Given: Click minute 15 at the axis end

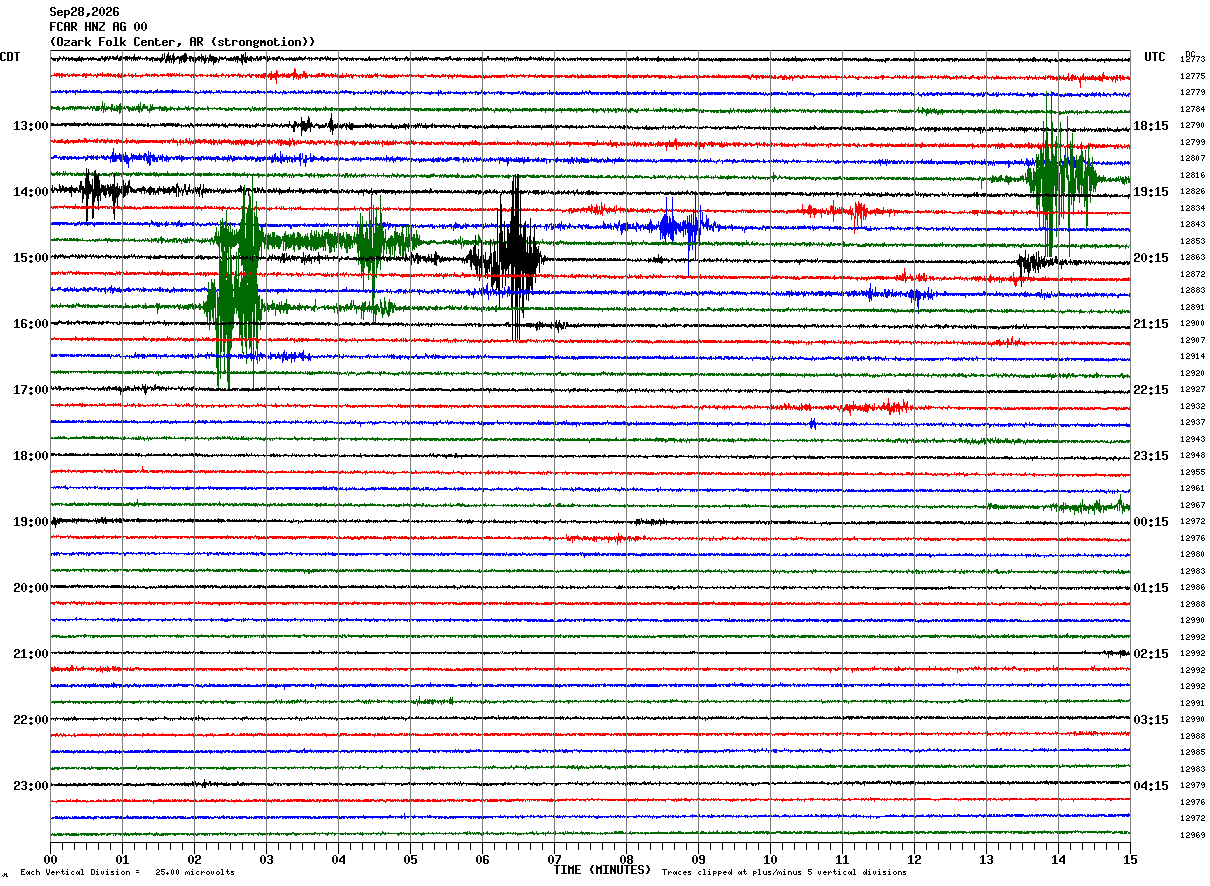Looking at the screenshot, I should [1129, 859].
